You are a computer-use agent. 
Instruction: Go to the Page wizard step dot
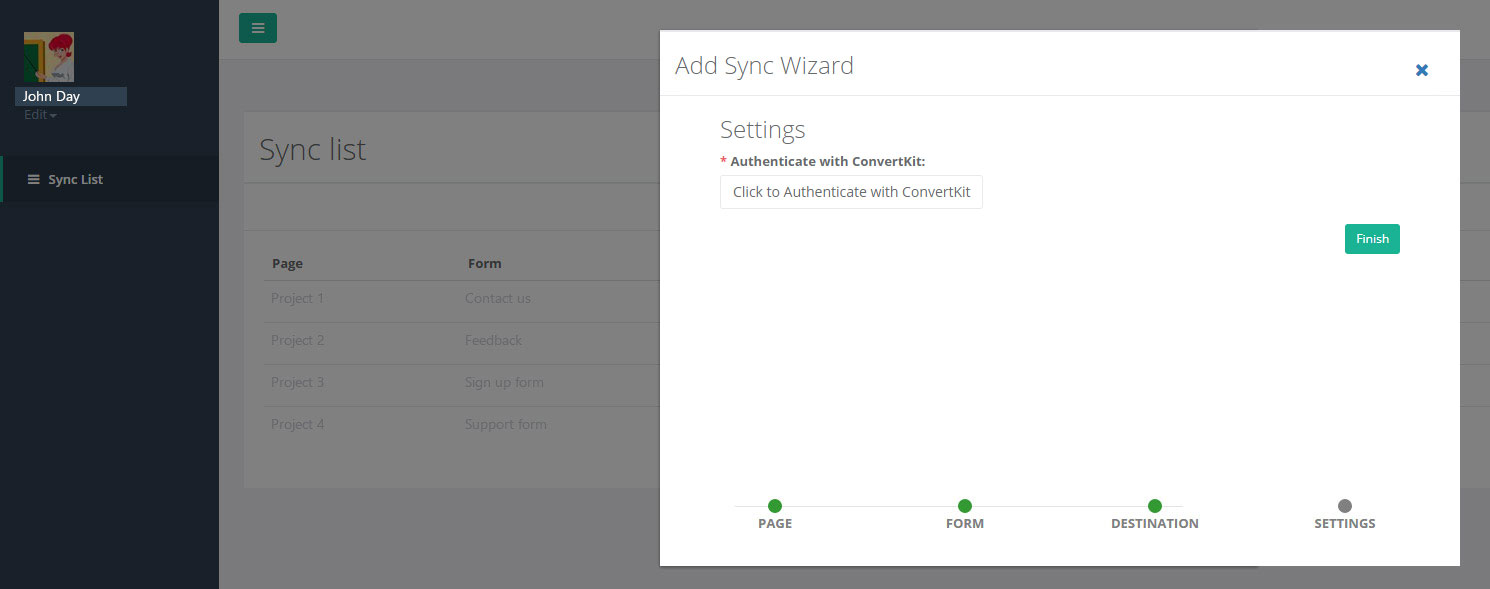coord(775,506)
